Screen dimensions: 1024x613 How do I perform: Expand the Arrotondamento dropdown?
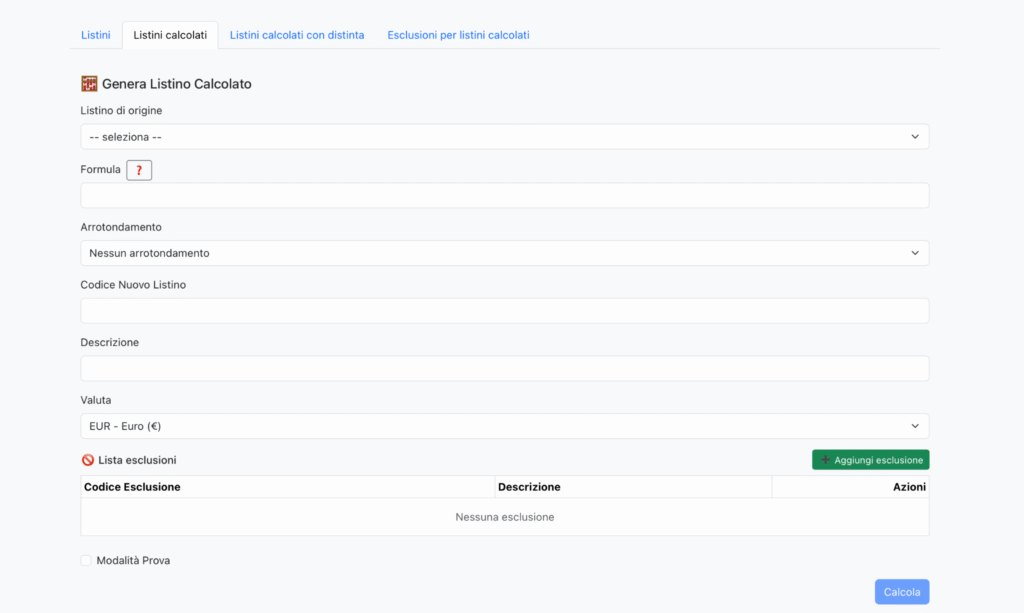(x=504, y=253)
